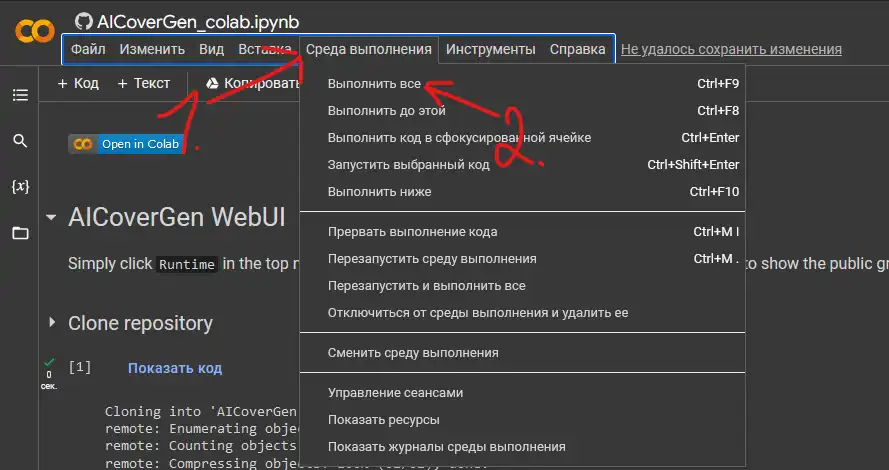Open the Вид menu
The height and width of the screenshot is (470, 889).
coord(211,49)
